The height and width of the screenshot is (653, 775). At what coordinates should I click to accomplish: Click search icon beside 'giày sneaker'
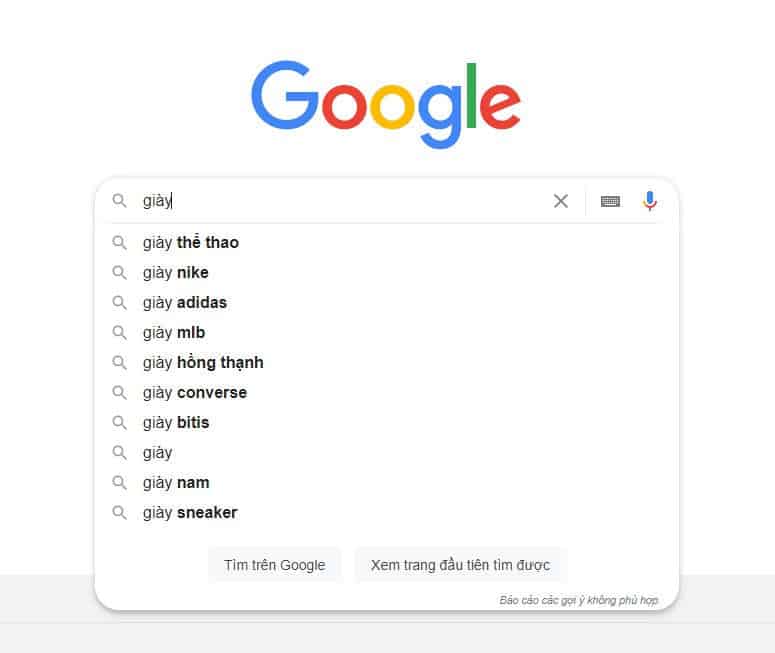[x=120, y=513]
